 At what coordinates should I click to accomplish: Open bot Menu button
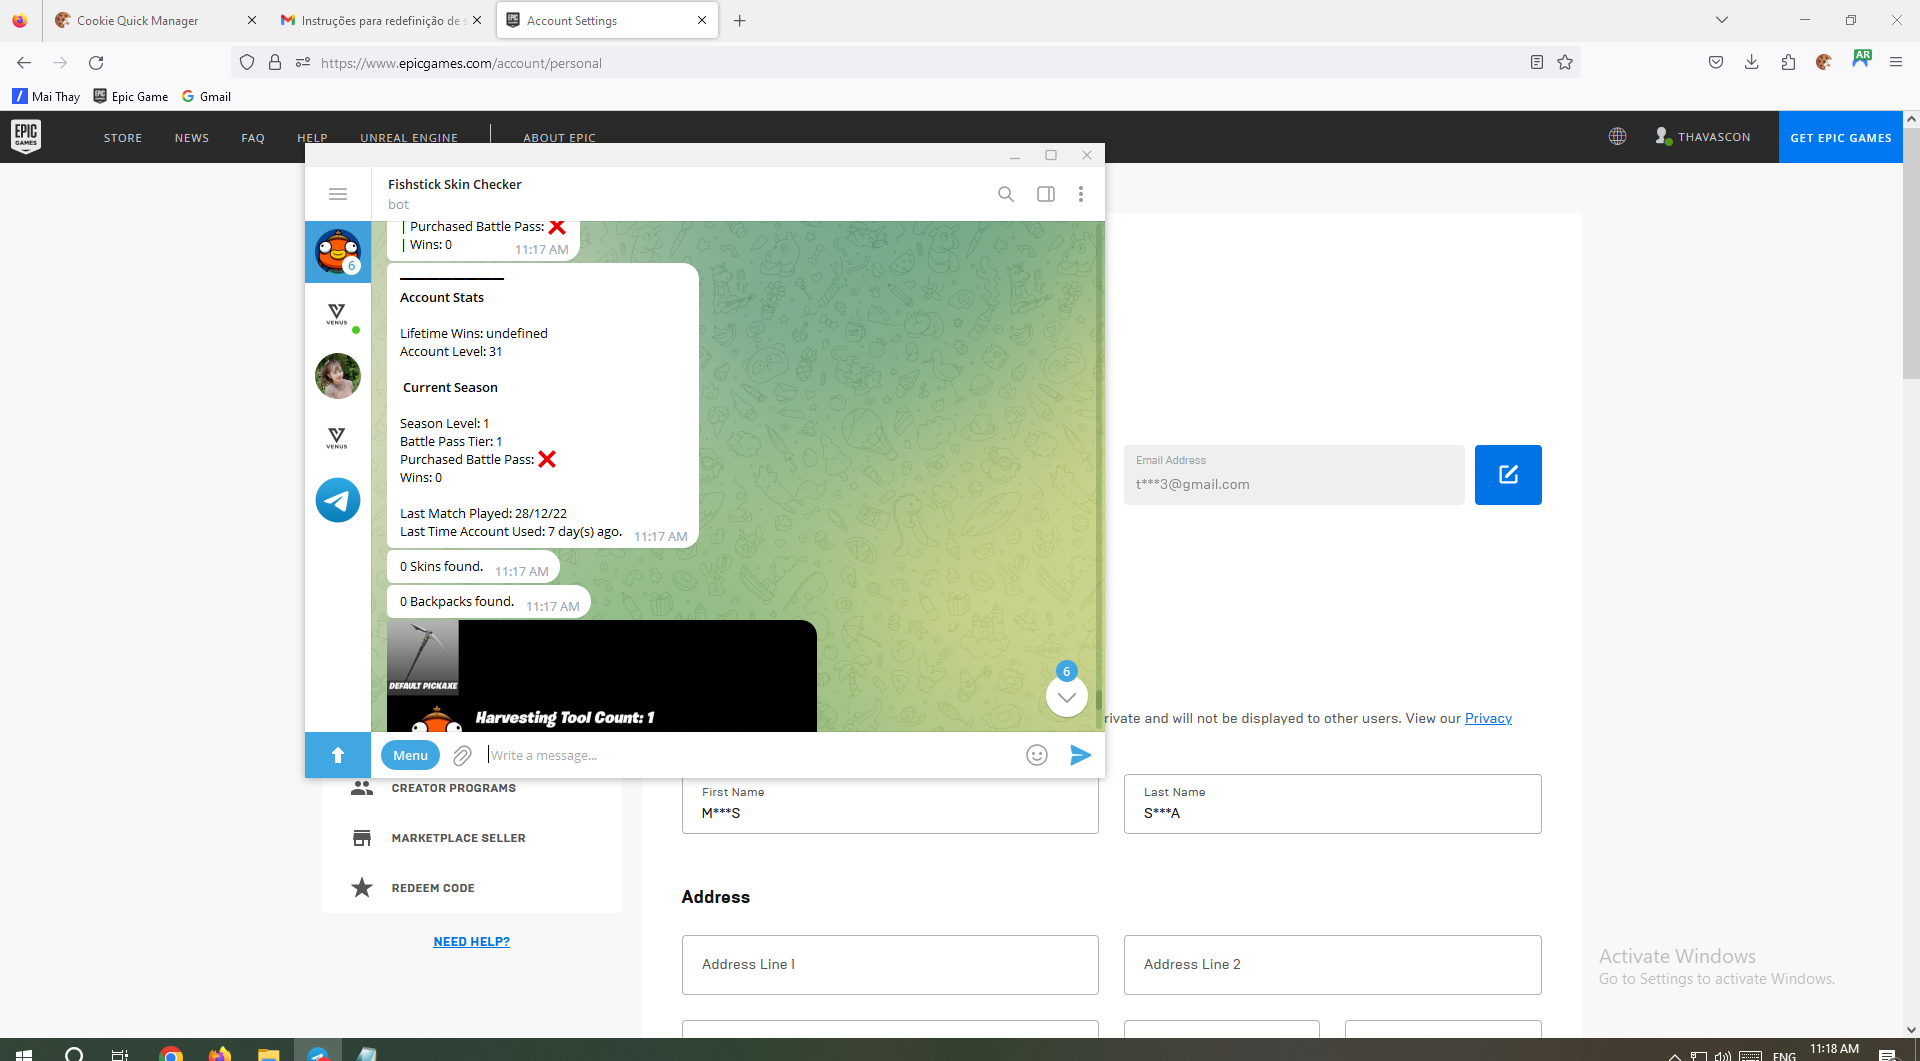[410, 755]
